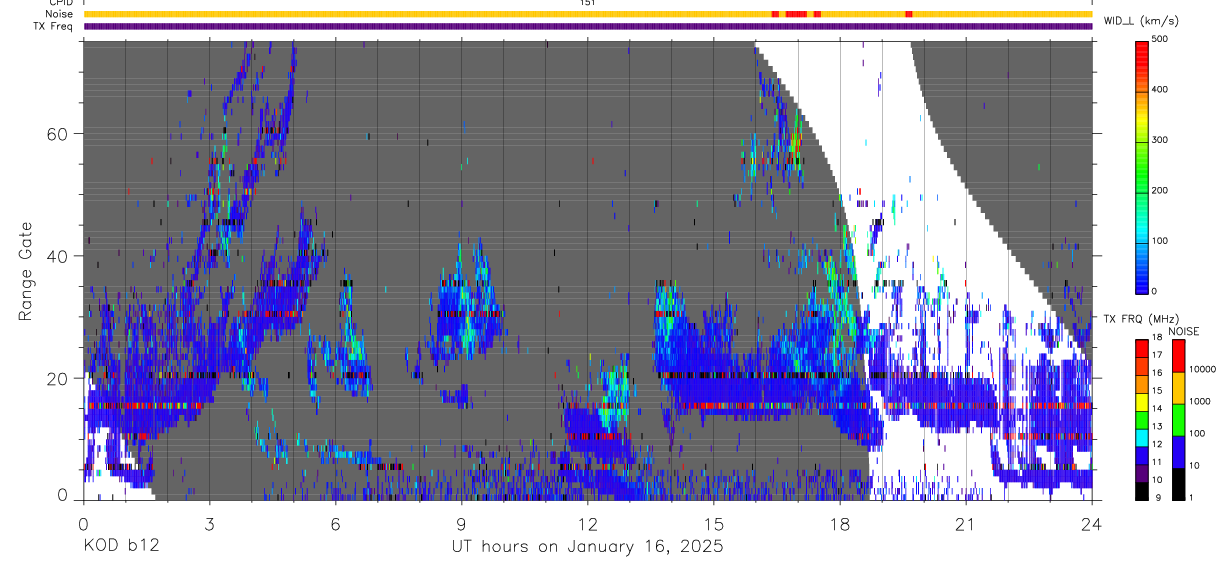Click the "WID⊥ (km/s)" colorbar title
The height and width of the screenshot is (567, 1228).
coord(1141,19)
